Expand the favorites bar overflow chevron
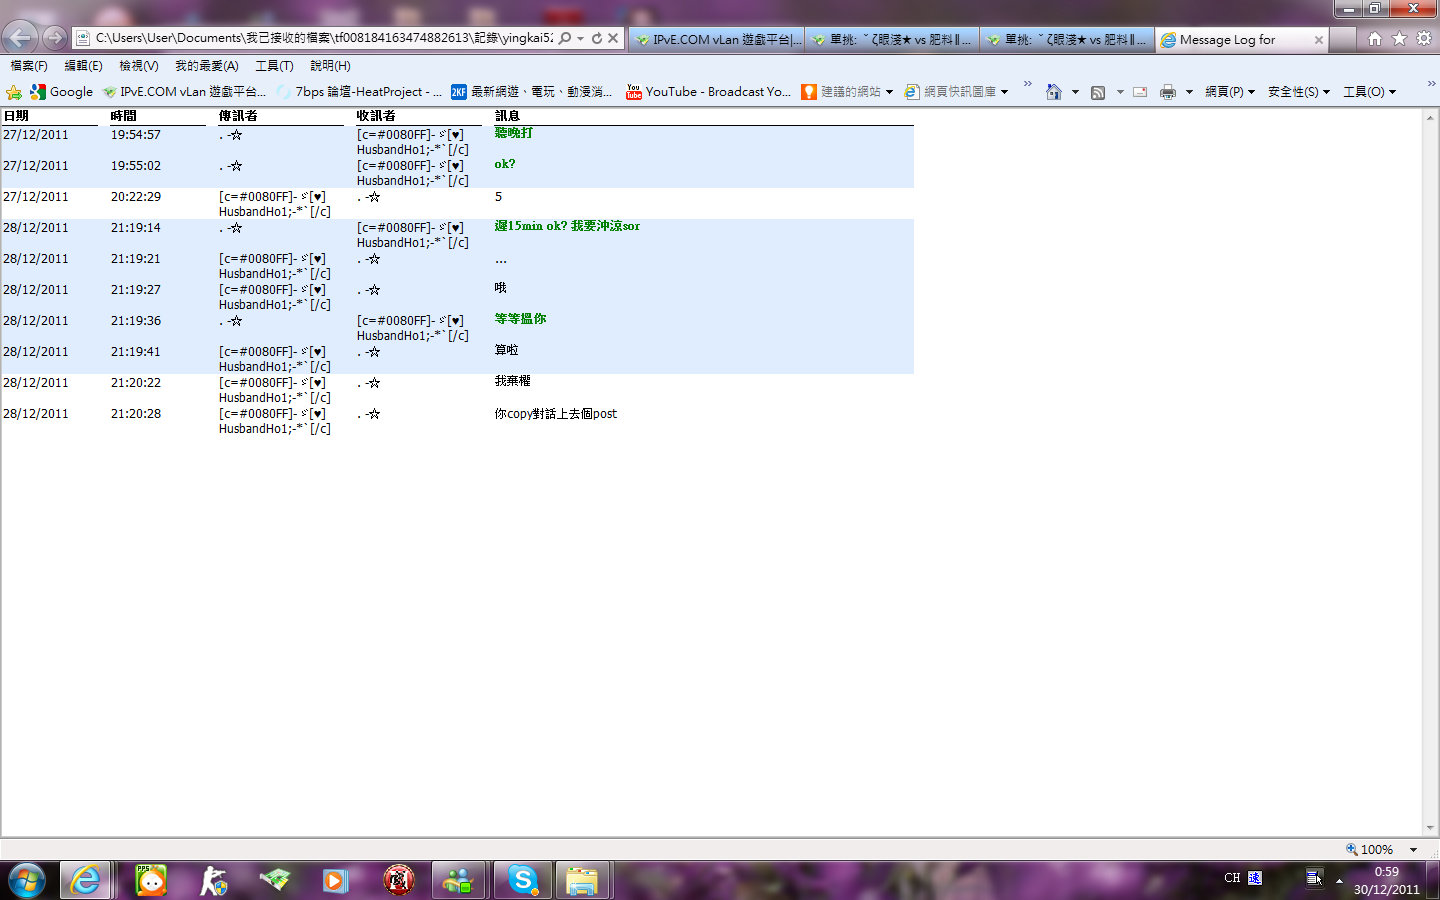The height and width of the screenshot is (900, 1440). point(1027,84)
